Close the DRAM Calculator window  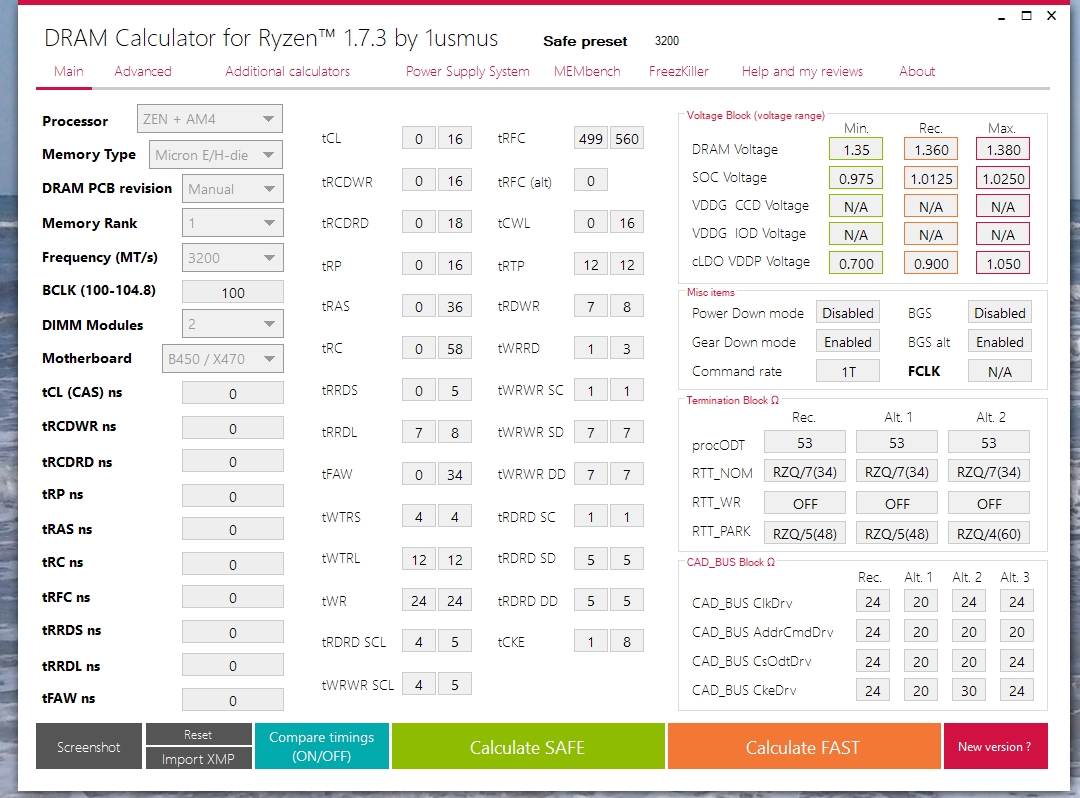pyautogui.click(x=1051, y=16)
